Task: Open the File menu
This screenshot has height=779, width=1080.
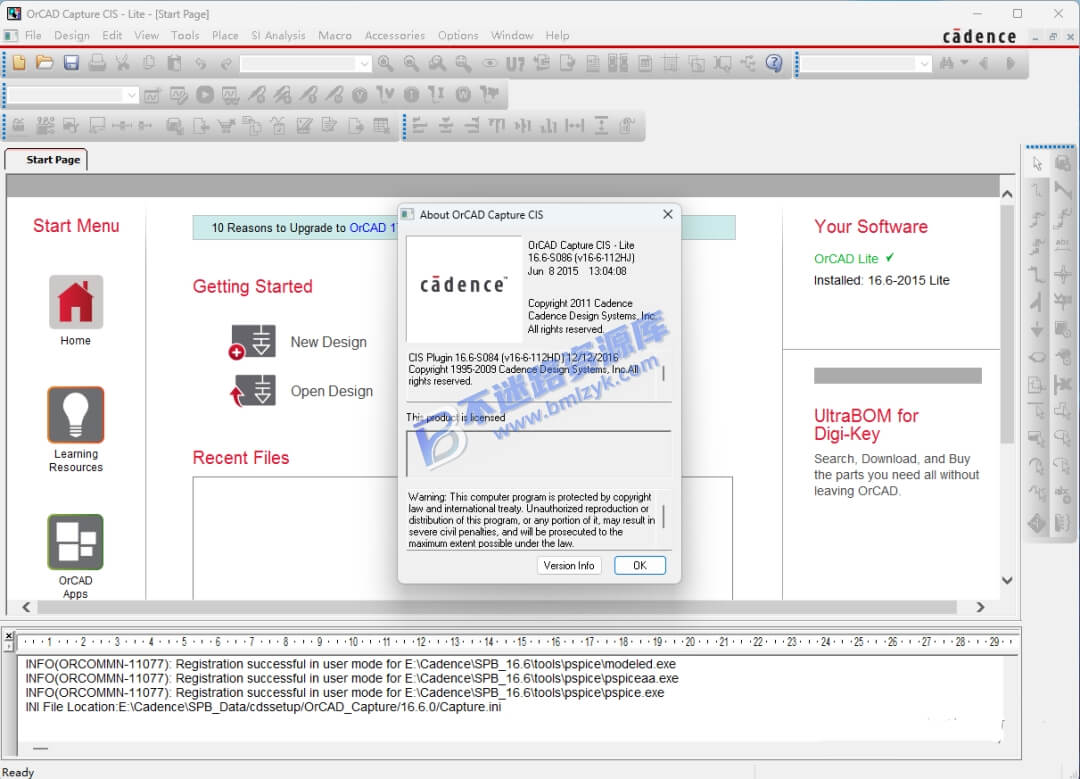Action: tap(33, 36)
